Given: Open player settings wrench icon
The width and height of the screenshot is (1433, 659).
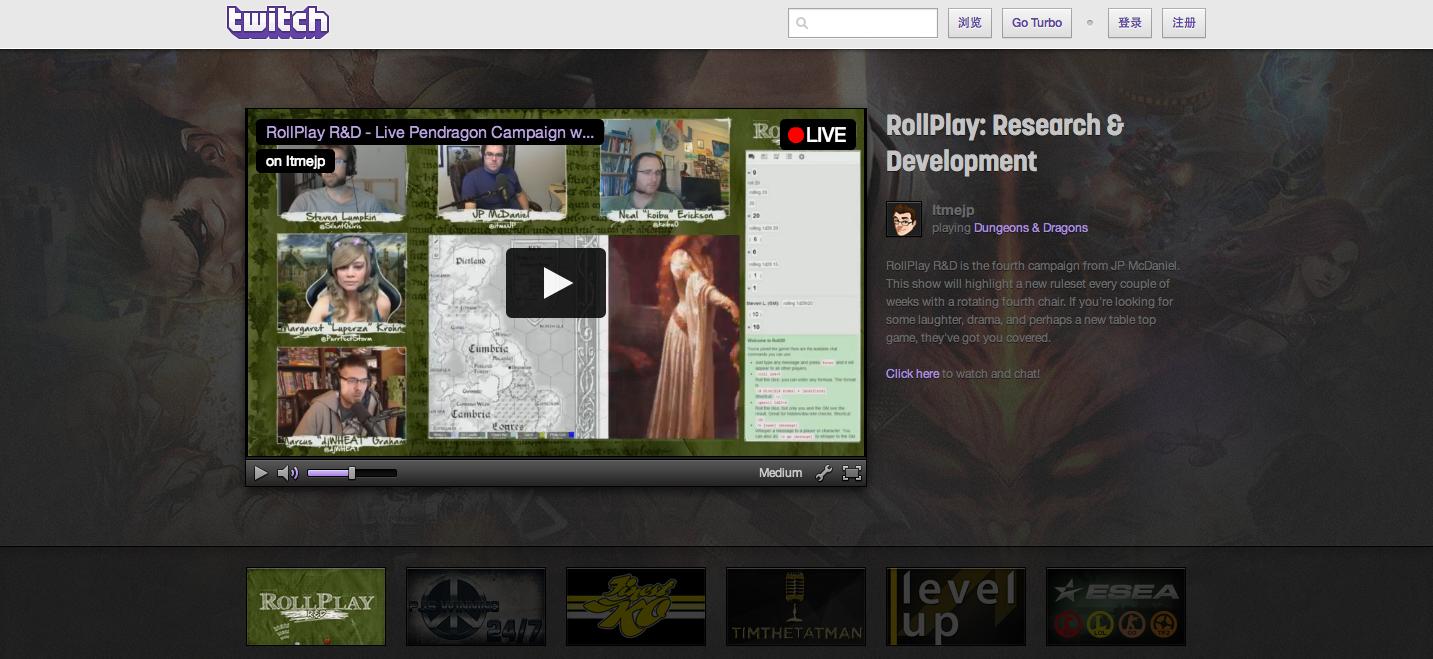Looking at the screenshot, I should [824, 473].
